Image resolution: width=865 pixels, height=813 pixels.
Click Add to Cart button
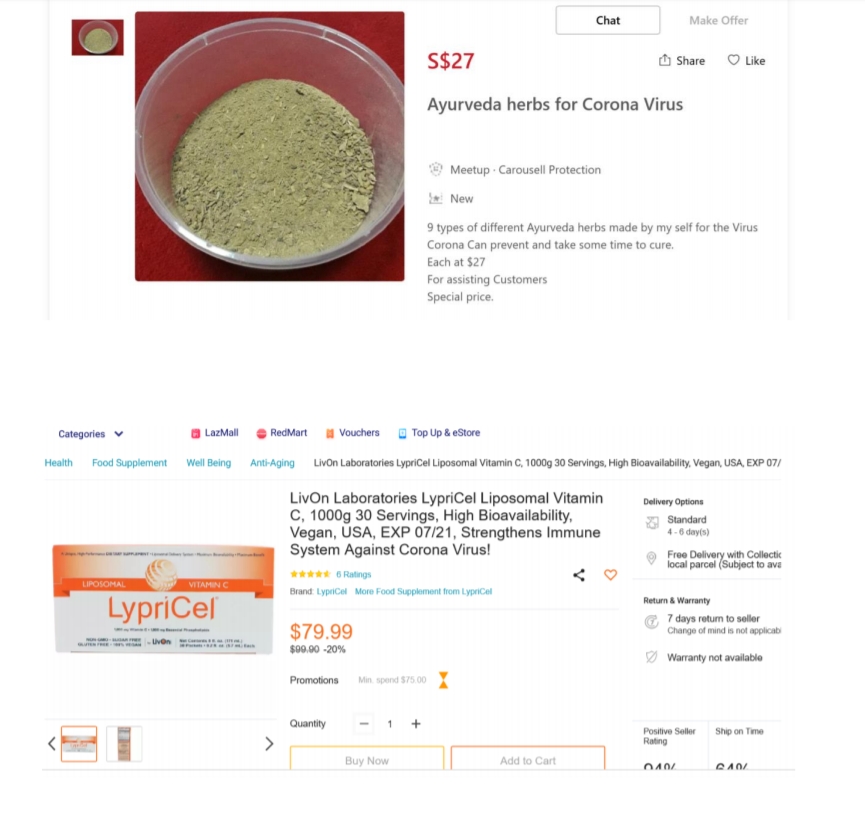[x=528, y=758]
